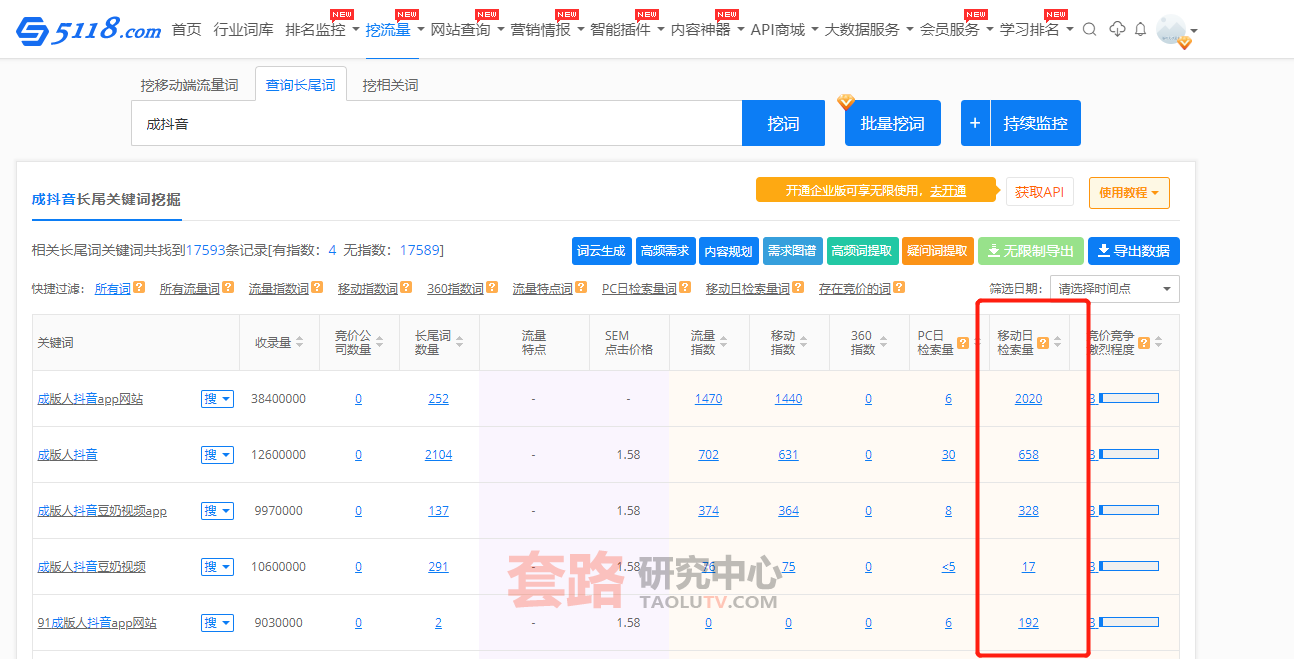Click the 词云生成 button
This screenshot has height=659, width=1294.
click(x=601, y=251)
